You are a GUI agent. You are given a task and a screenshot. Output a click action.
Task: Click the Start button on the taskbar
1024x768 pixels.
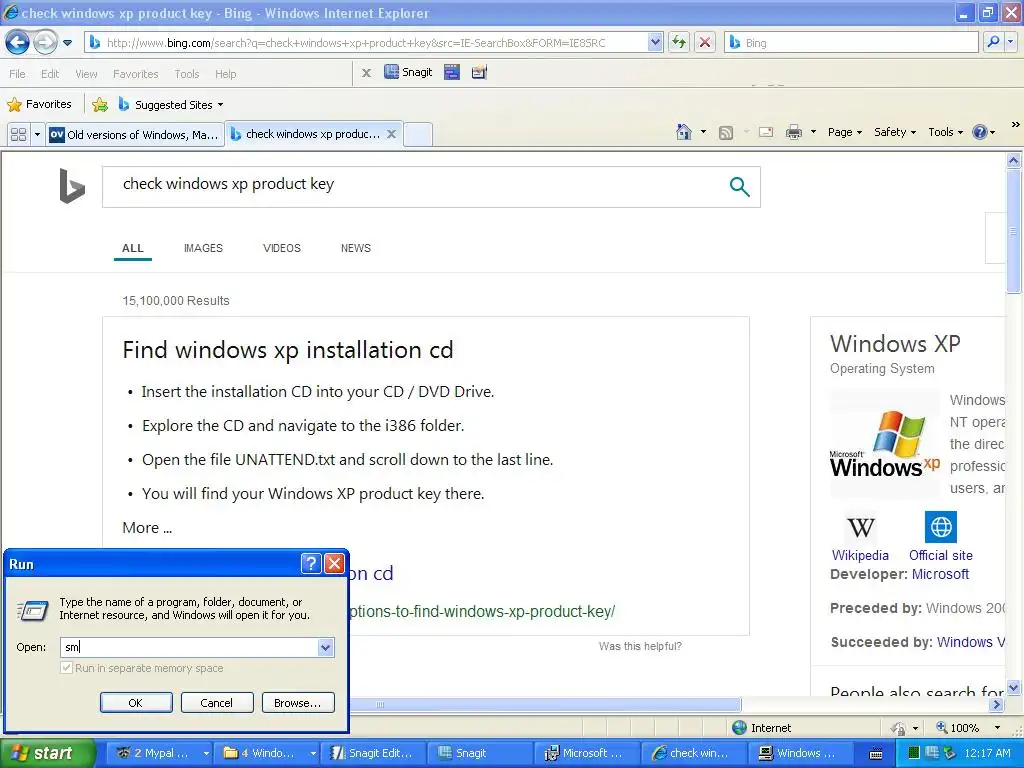[x=47, y=753]
